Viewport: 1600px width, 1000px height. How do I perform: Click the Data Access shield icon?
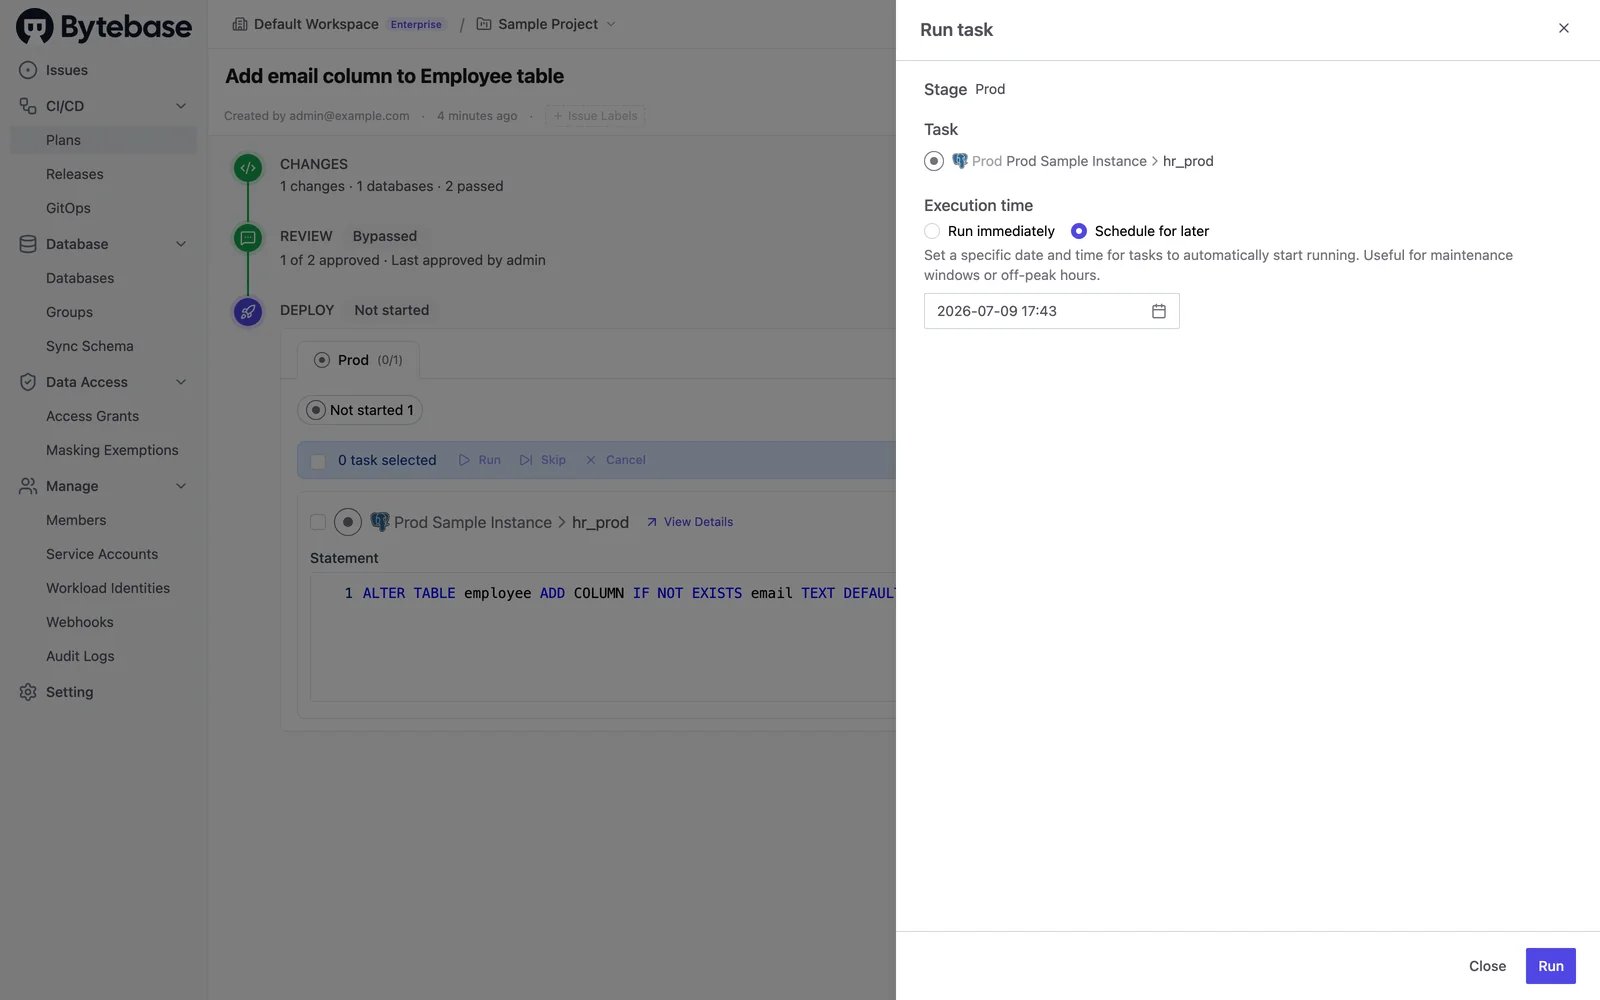(x=28, y=382)
